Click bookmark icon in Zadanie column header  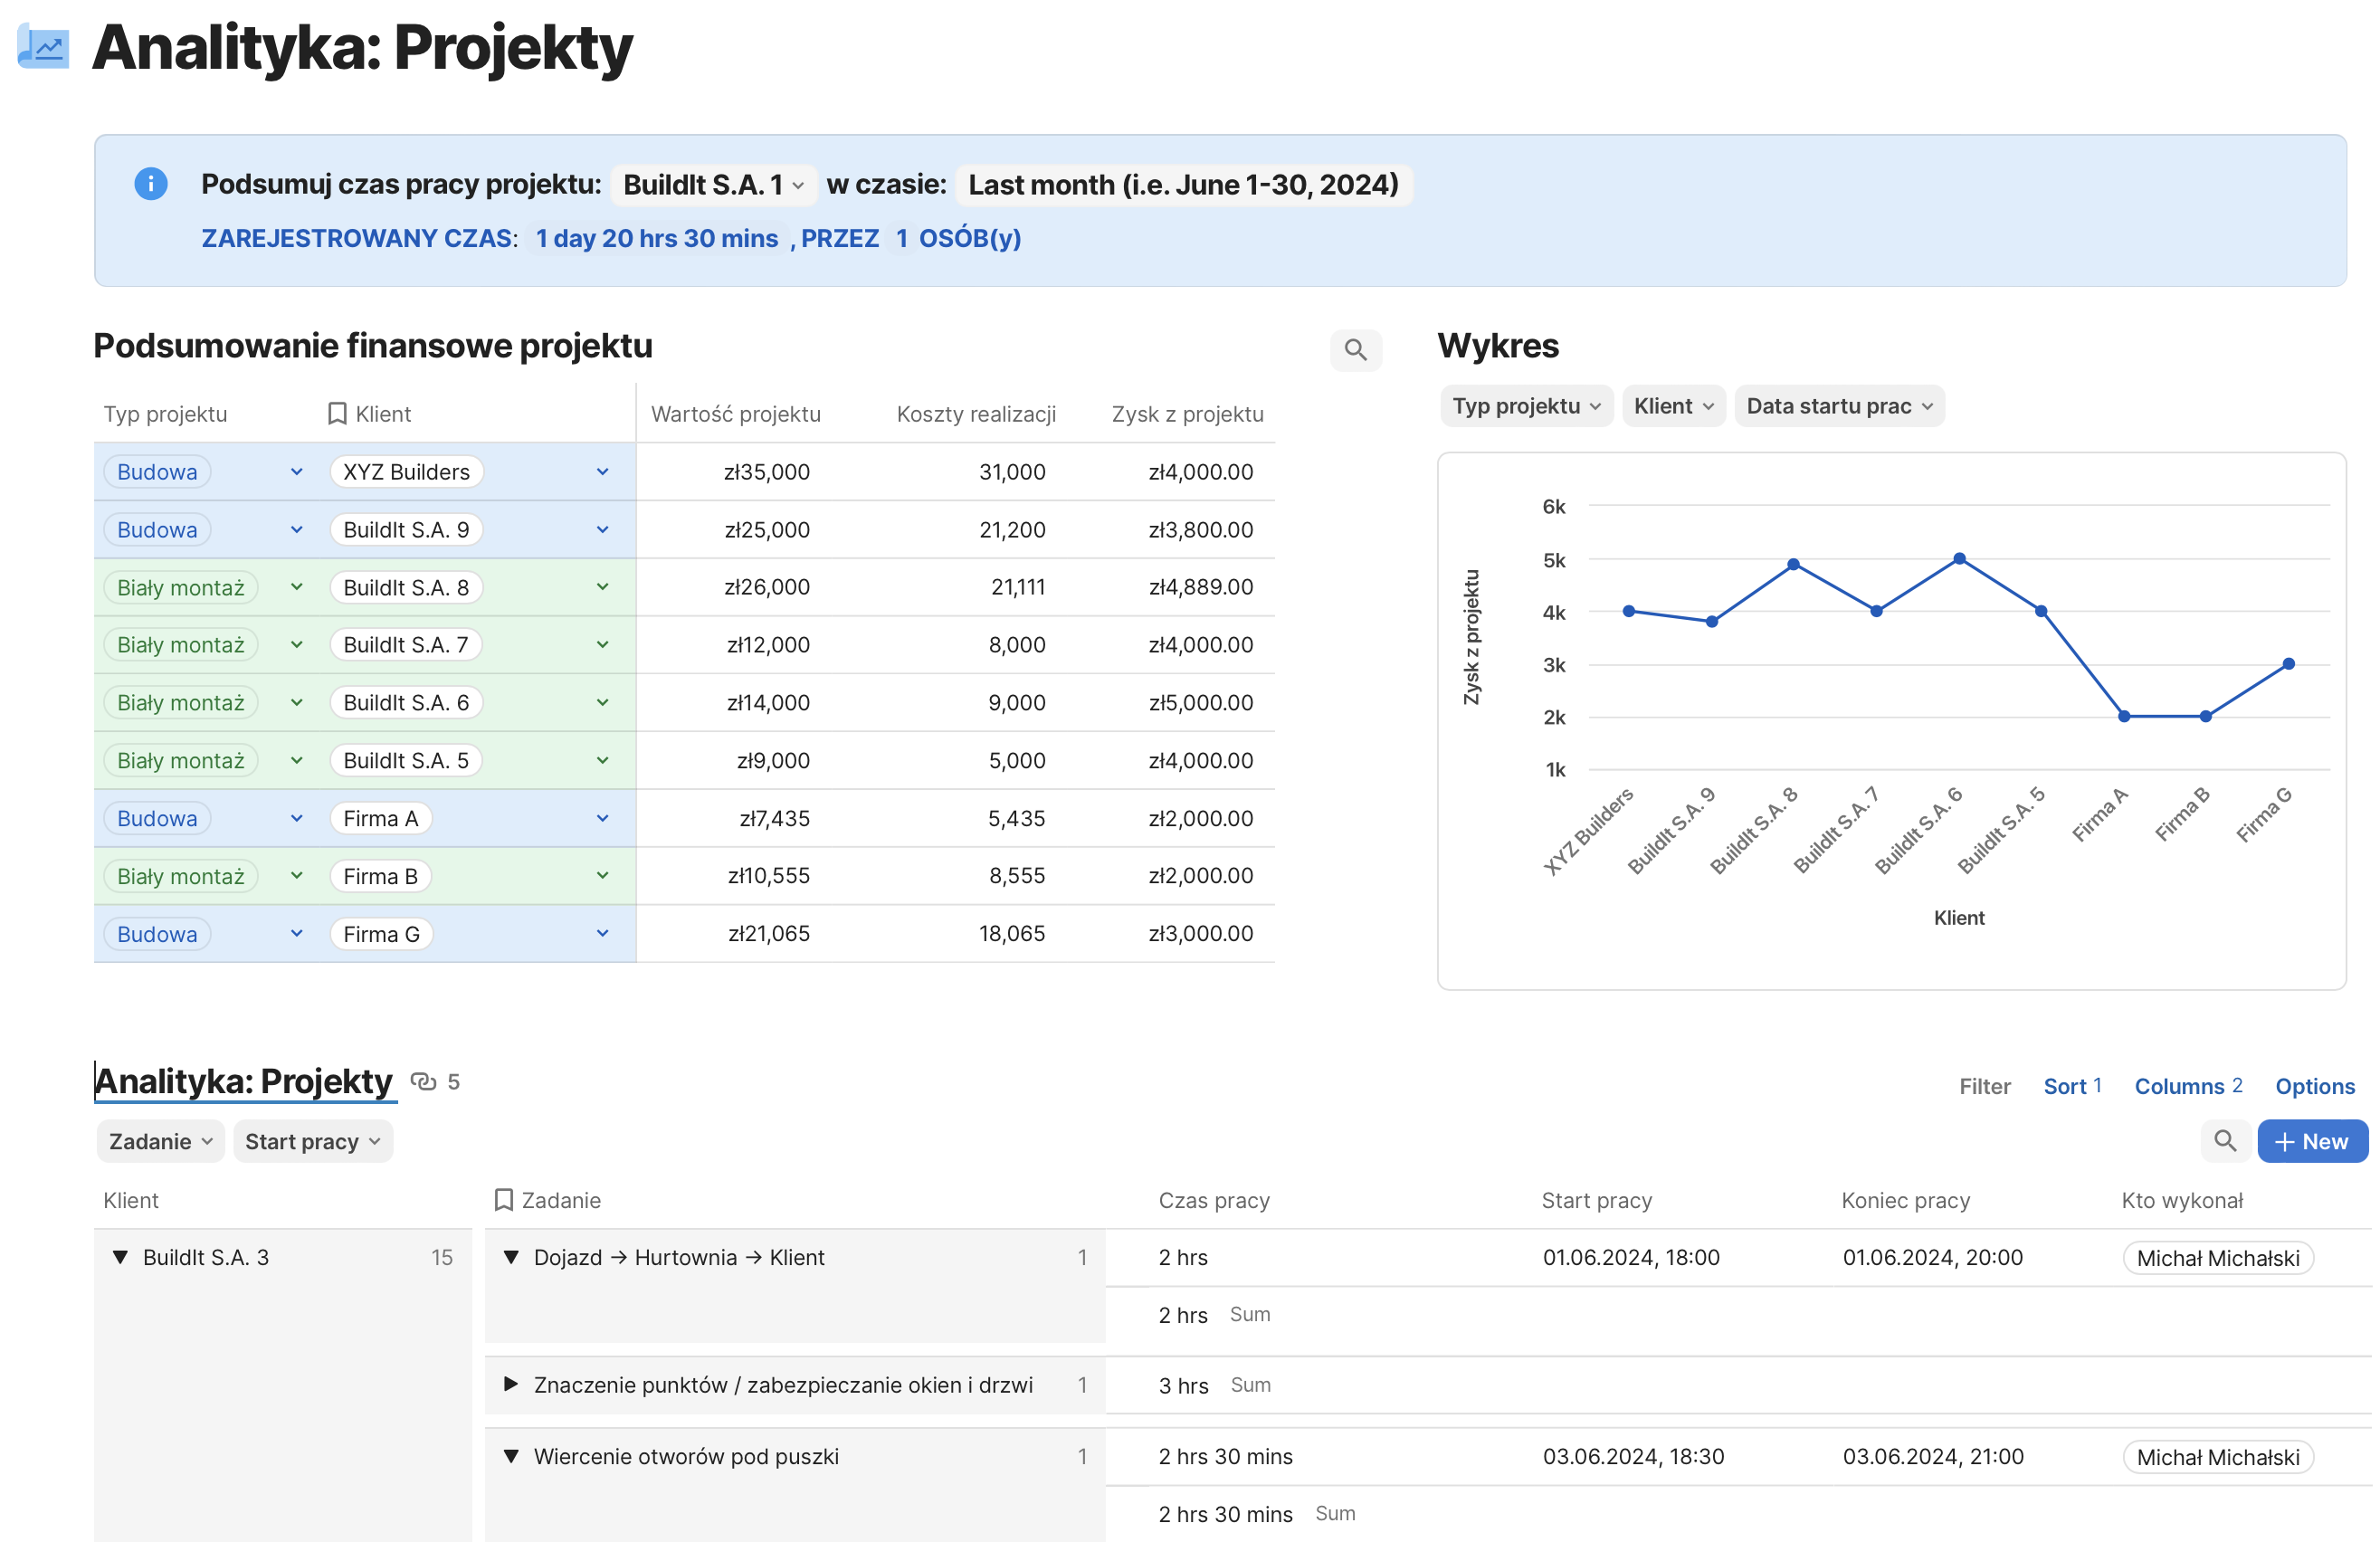[504, 1200]
